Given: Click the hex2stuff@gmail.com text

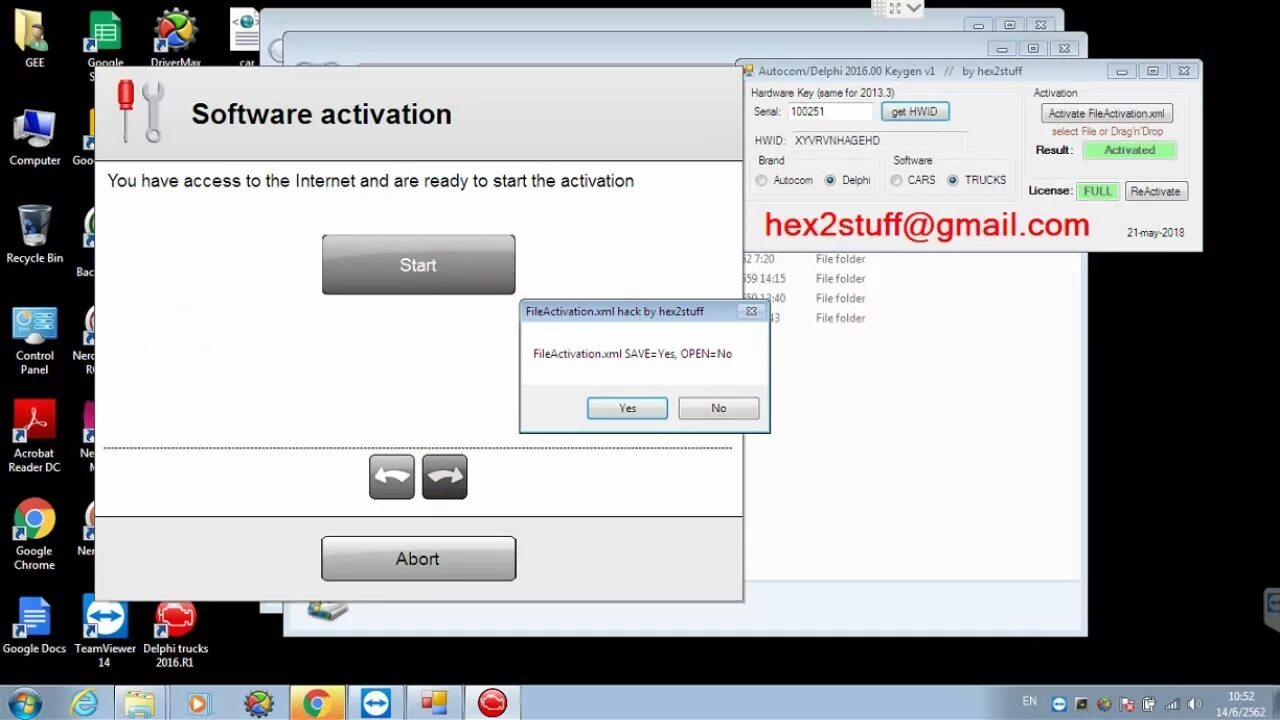Looking at the screenshot, I should point(927,226).
